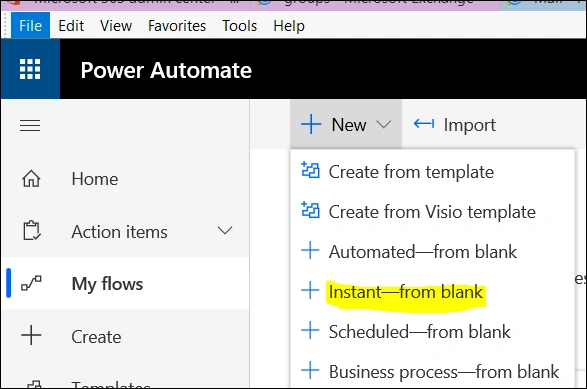Click the Create from template icon

310,170
